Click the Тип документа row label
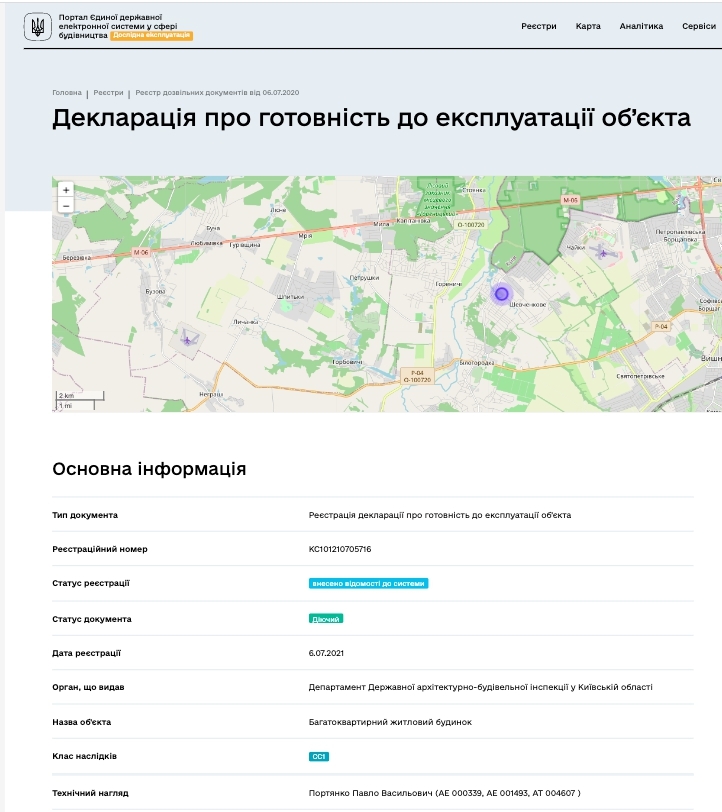This screenshot has height=812, width=722. click(85, 515)
